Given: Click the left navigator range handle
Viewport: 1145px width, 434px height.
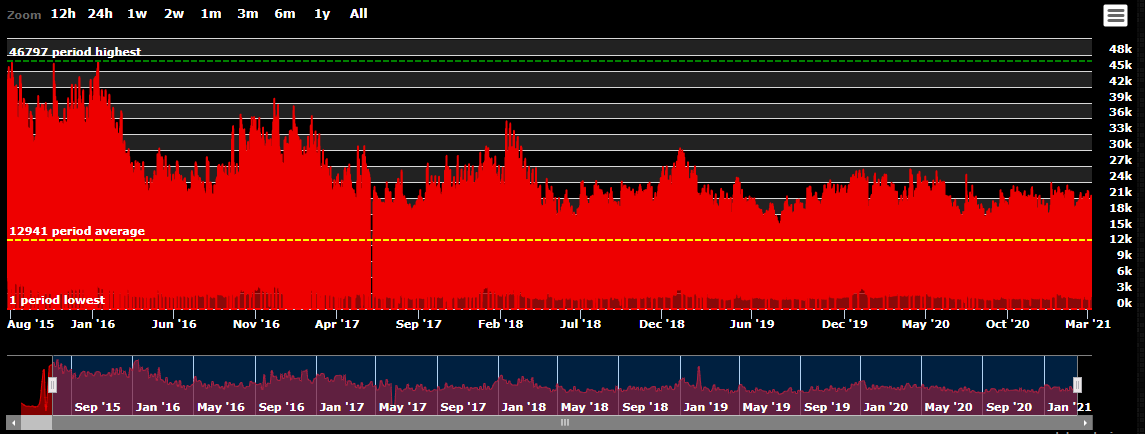Looking at the screenshot, I should click(53, 385).
